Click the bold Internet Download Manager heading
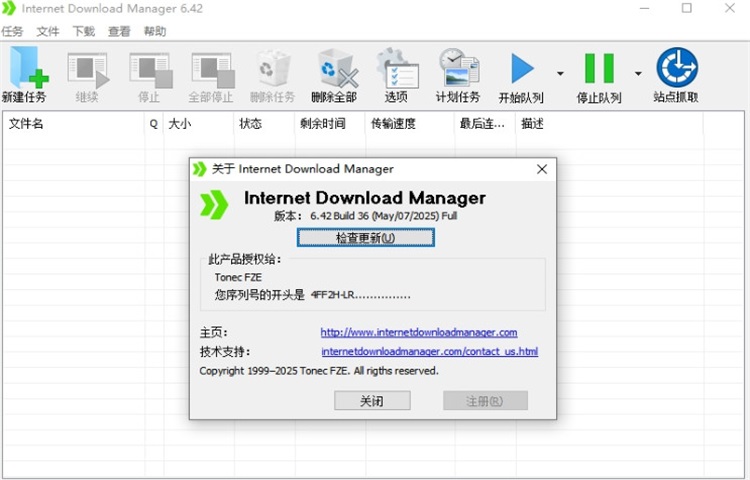 [x=364, y=198]
